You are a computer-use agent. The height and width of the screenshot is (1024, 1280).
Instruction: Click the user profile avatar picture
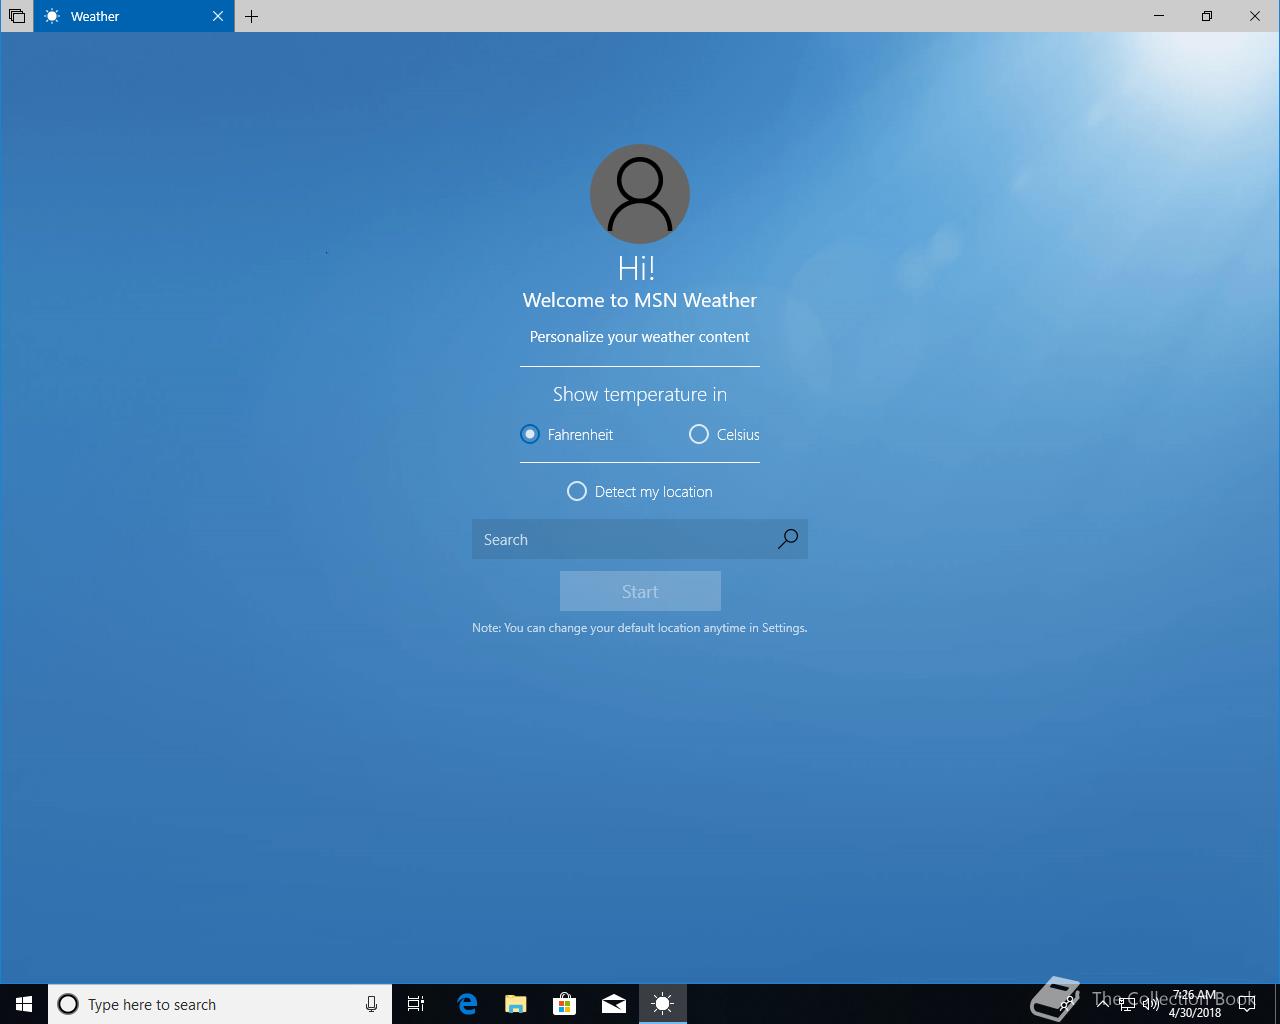coord(640,194)
